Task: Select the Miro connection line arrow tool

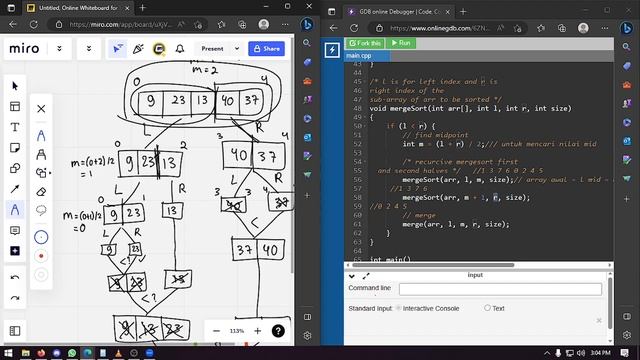Action: point(15,189)
